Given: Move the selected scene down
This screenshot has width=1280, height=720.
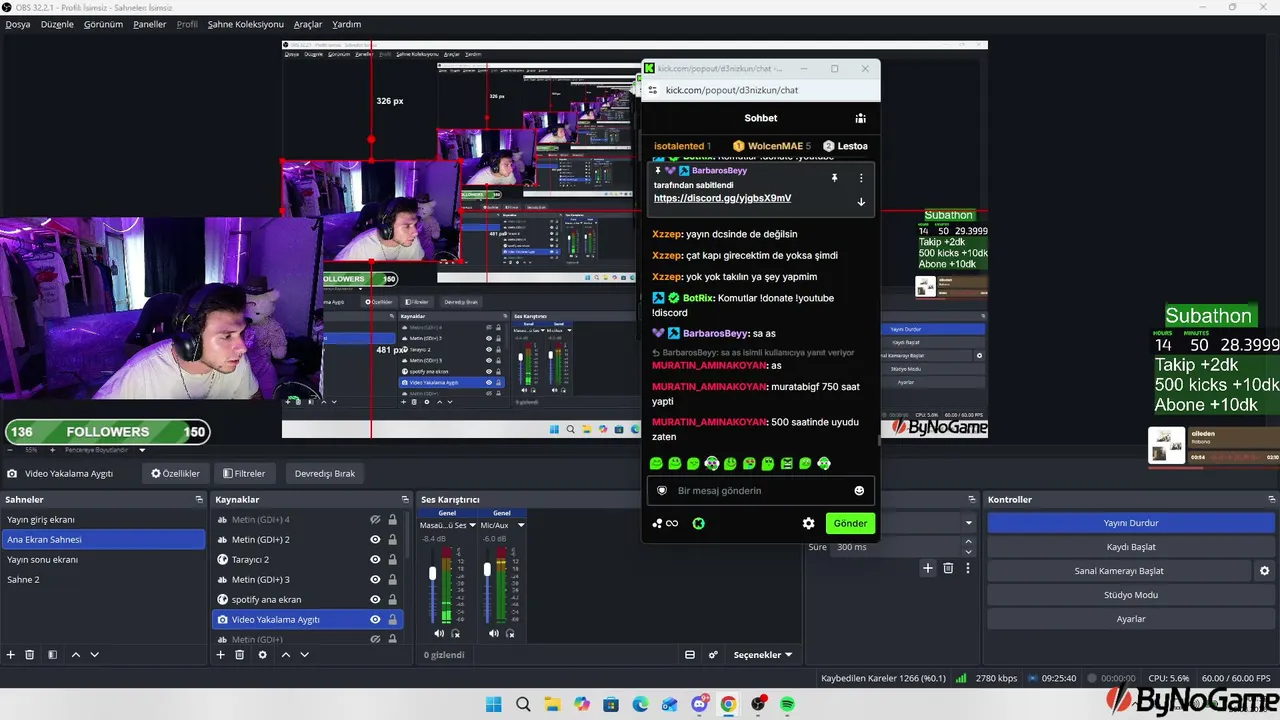Looking at the screenshot, I should (95, 655).
